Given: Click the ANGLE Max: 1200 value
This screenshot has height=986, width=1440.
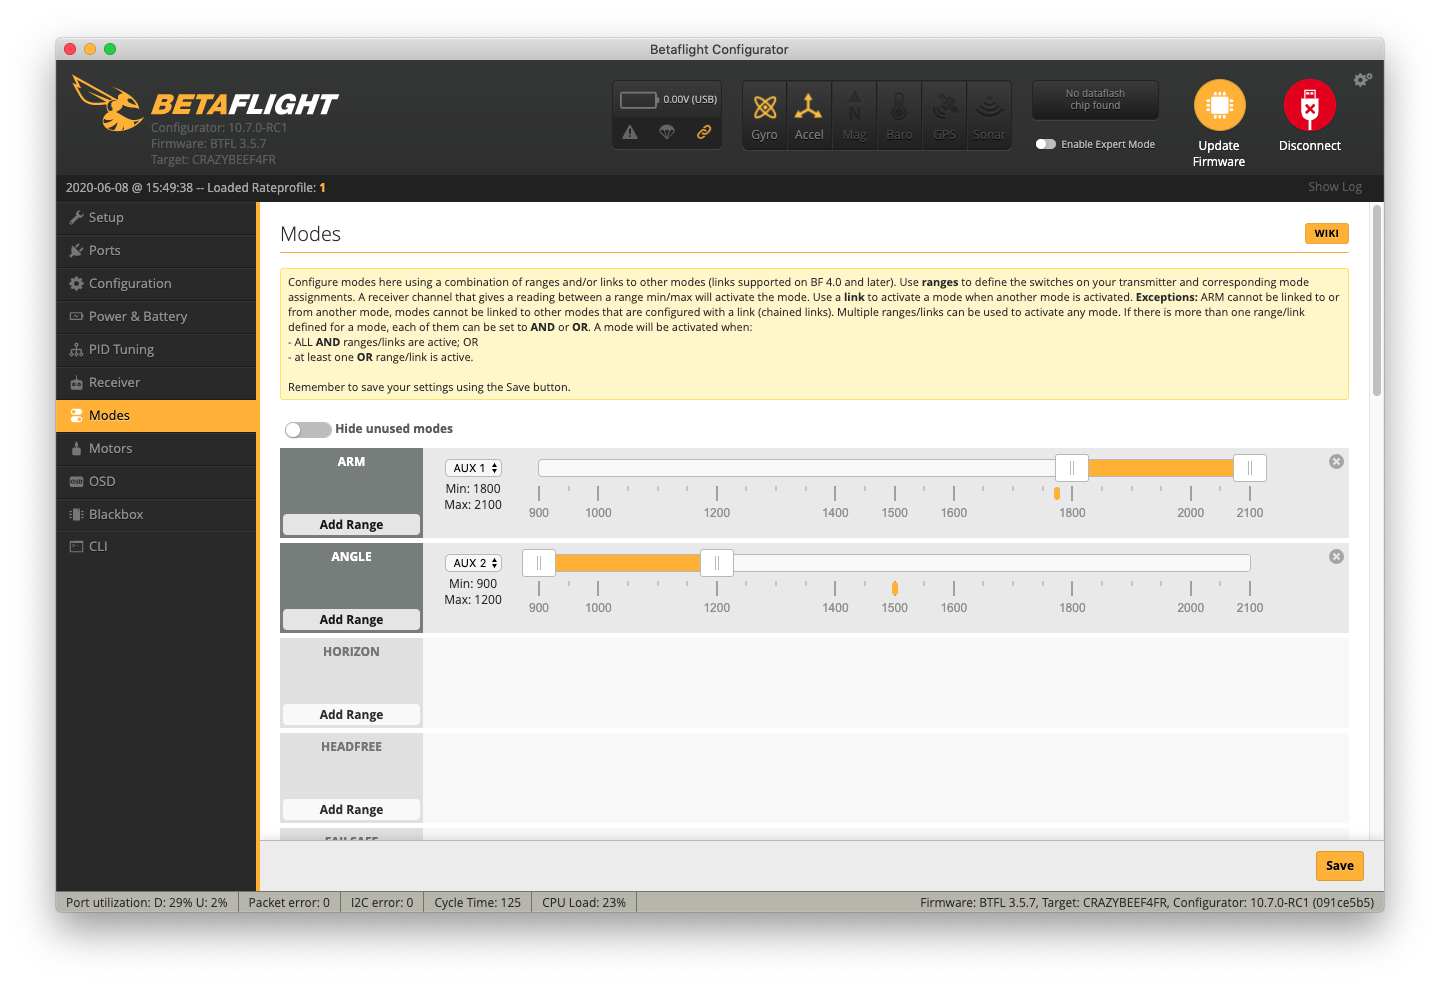Looking at the screenshot, I should [473, 600].
